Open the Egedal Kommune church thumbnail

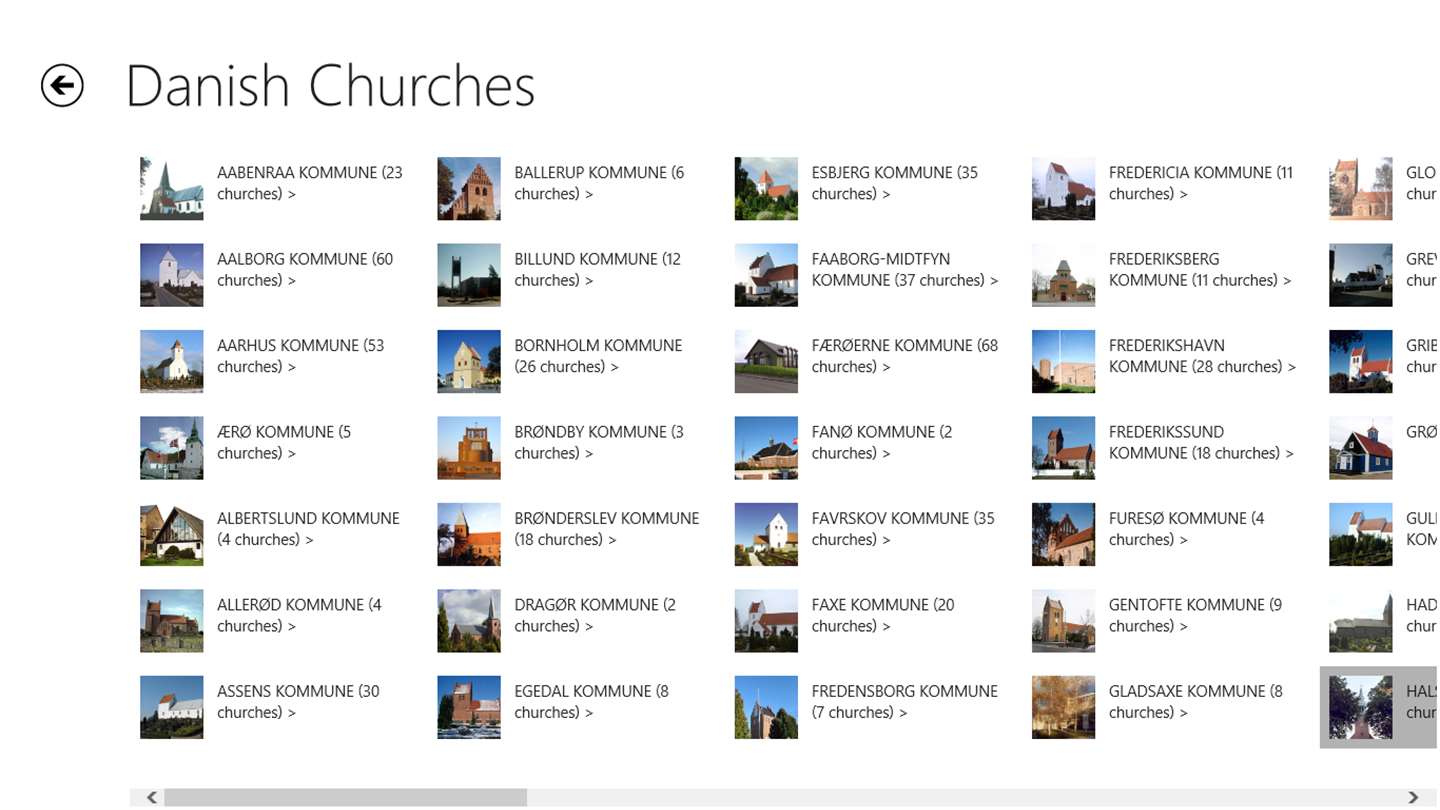[x=469, y=708]
